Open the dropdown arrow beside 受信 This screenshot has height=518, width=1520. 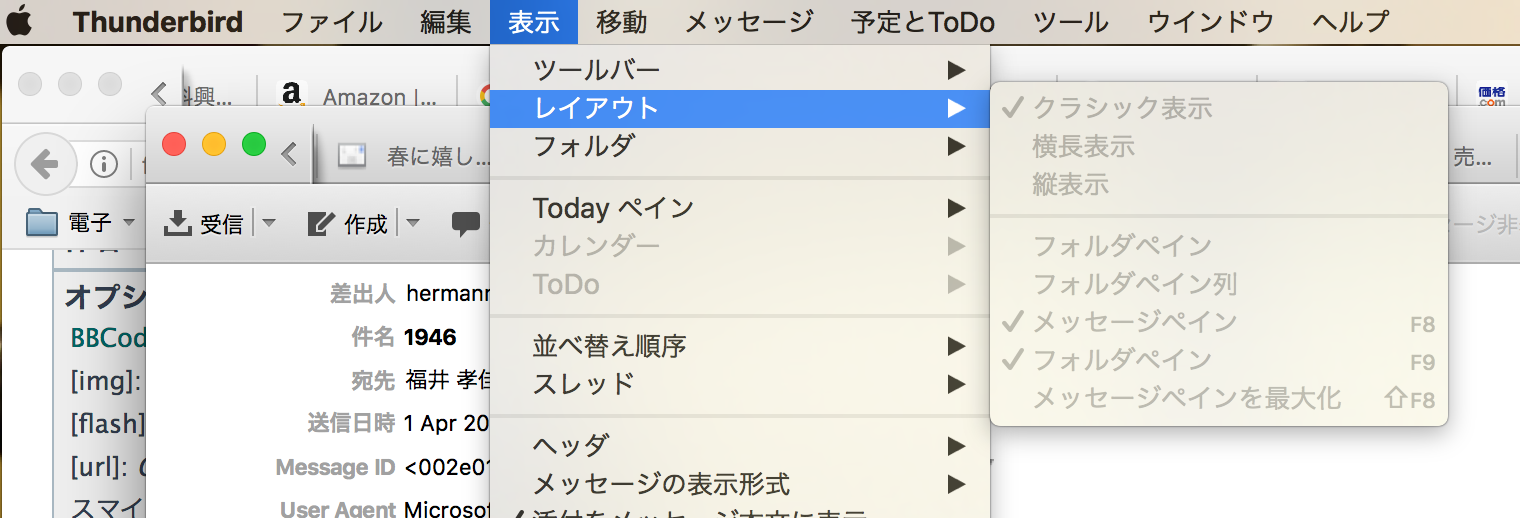[x=268, y=223]
